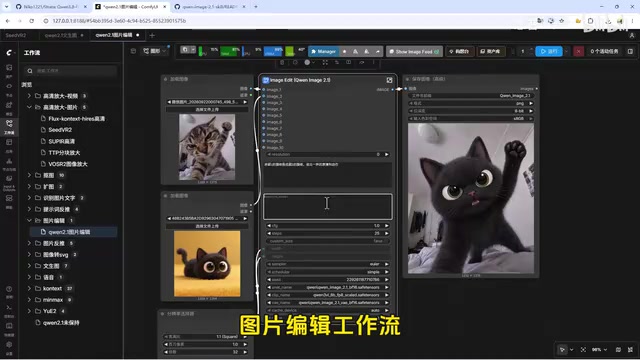Viewport: 640px width, 360px height.
Task: Click upload file button under cat photo node
Action: [x=207, y=109]
